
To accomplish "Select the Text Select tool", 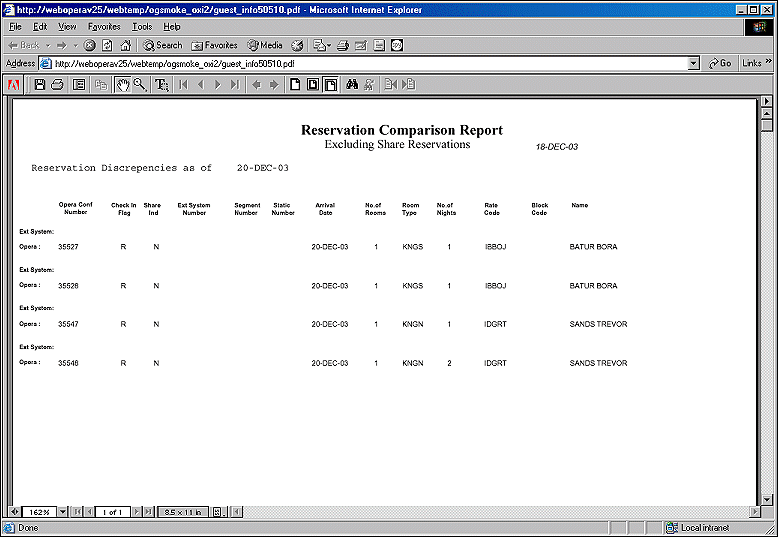I will click(161, 85).
